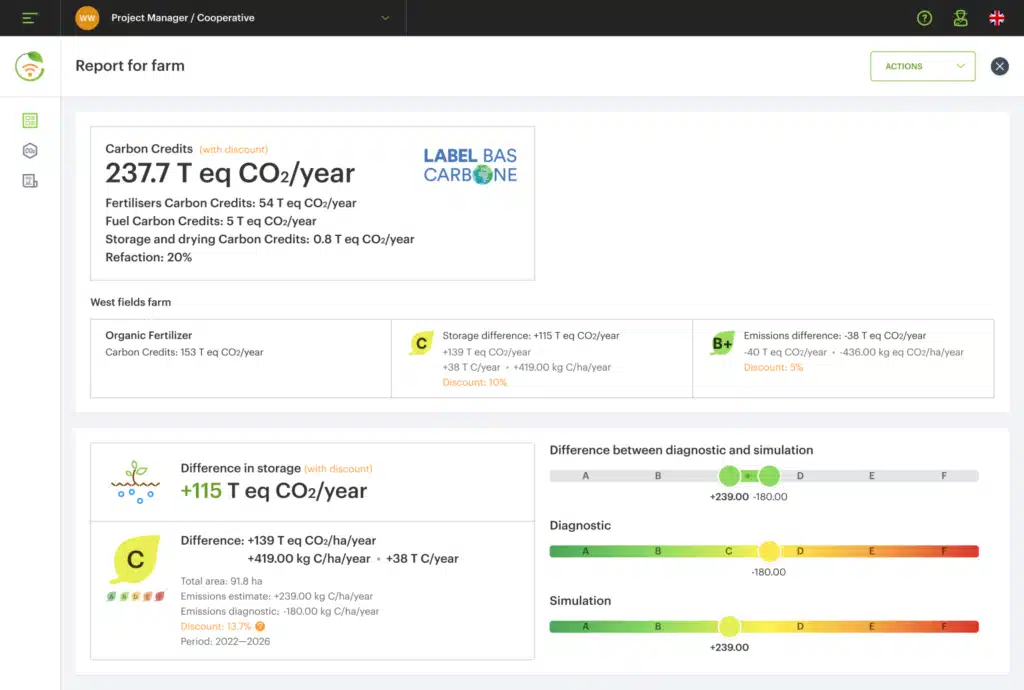The height and width of the screenshot is (690, 1024).
Task: Open the report document sidebar icon
Action: point(30,181)
